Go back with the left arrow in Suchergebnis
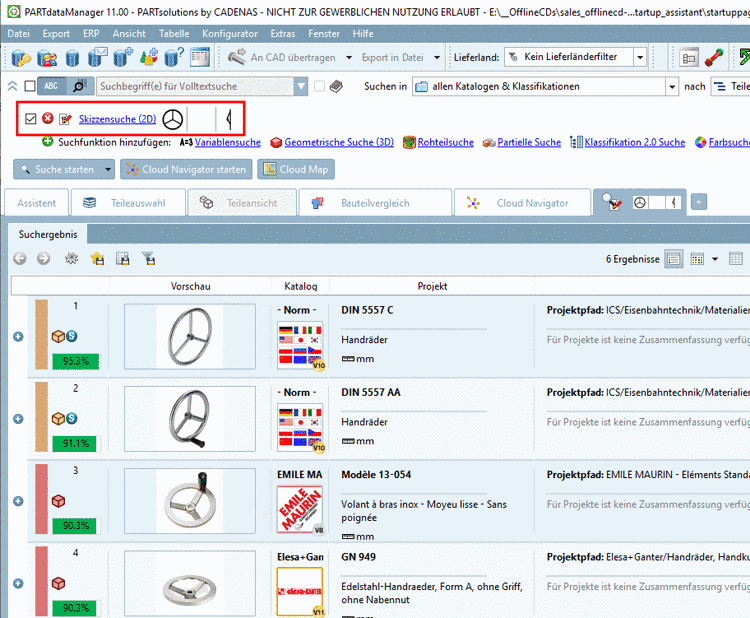This screenshot has width=750, height=618. [20, 259]
